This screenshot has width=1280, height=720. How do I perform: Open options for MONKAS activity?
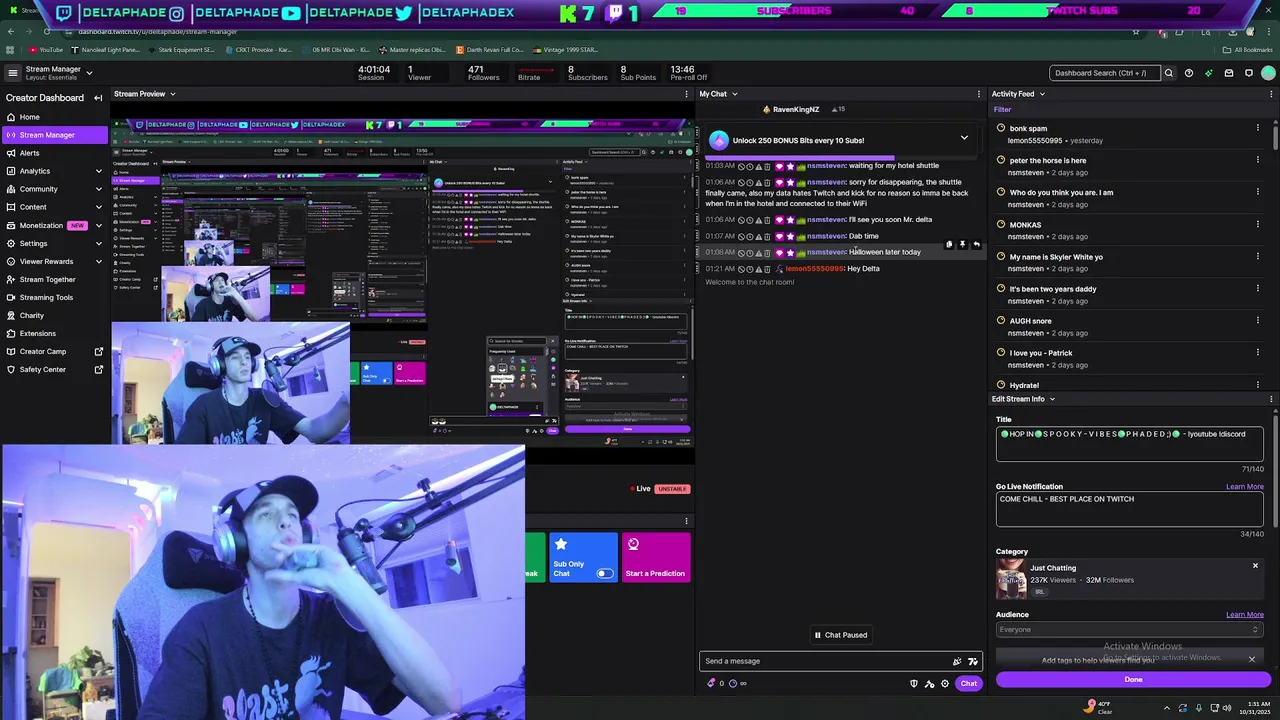point(1257,224)
